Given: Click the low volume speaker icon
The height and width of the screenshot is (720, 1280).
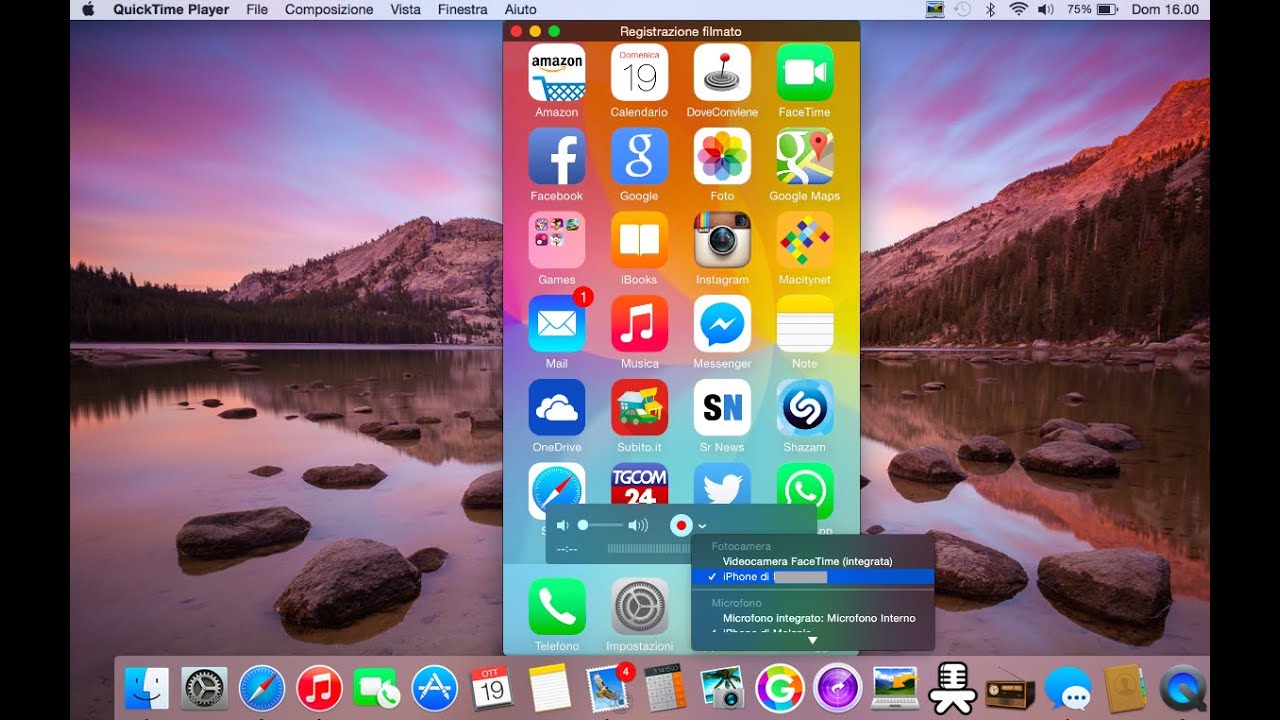Looking at the screenshot, I should [x=563, y=525].
